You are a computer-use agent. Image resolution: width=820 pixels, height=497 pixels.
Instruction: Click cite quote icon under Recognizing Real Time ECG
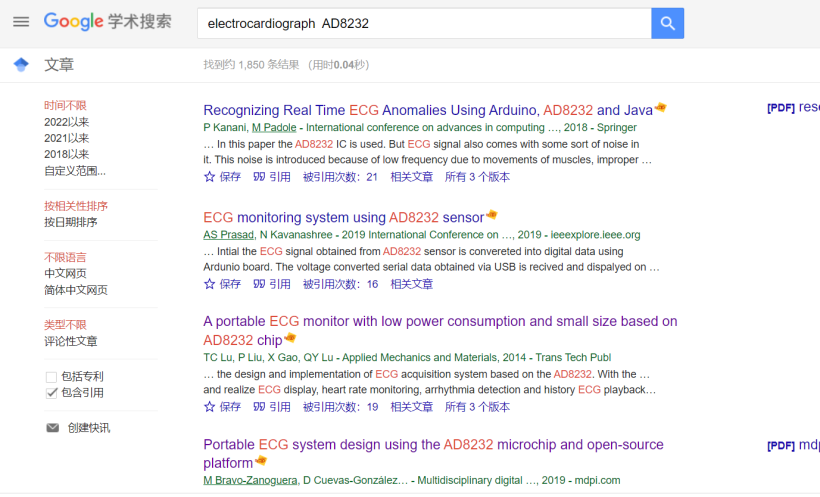pyautogui.click(x=259, y=177)
